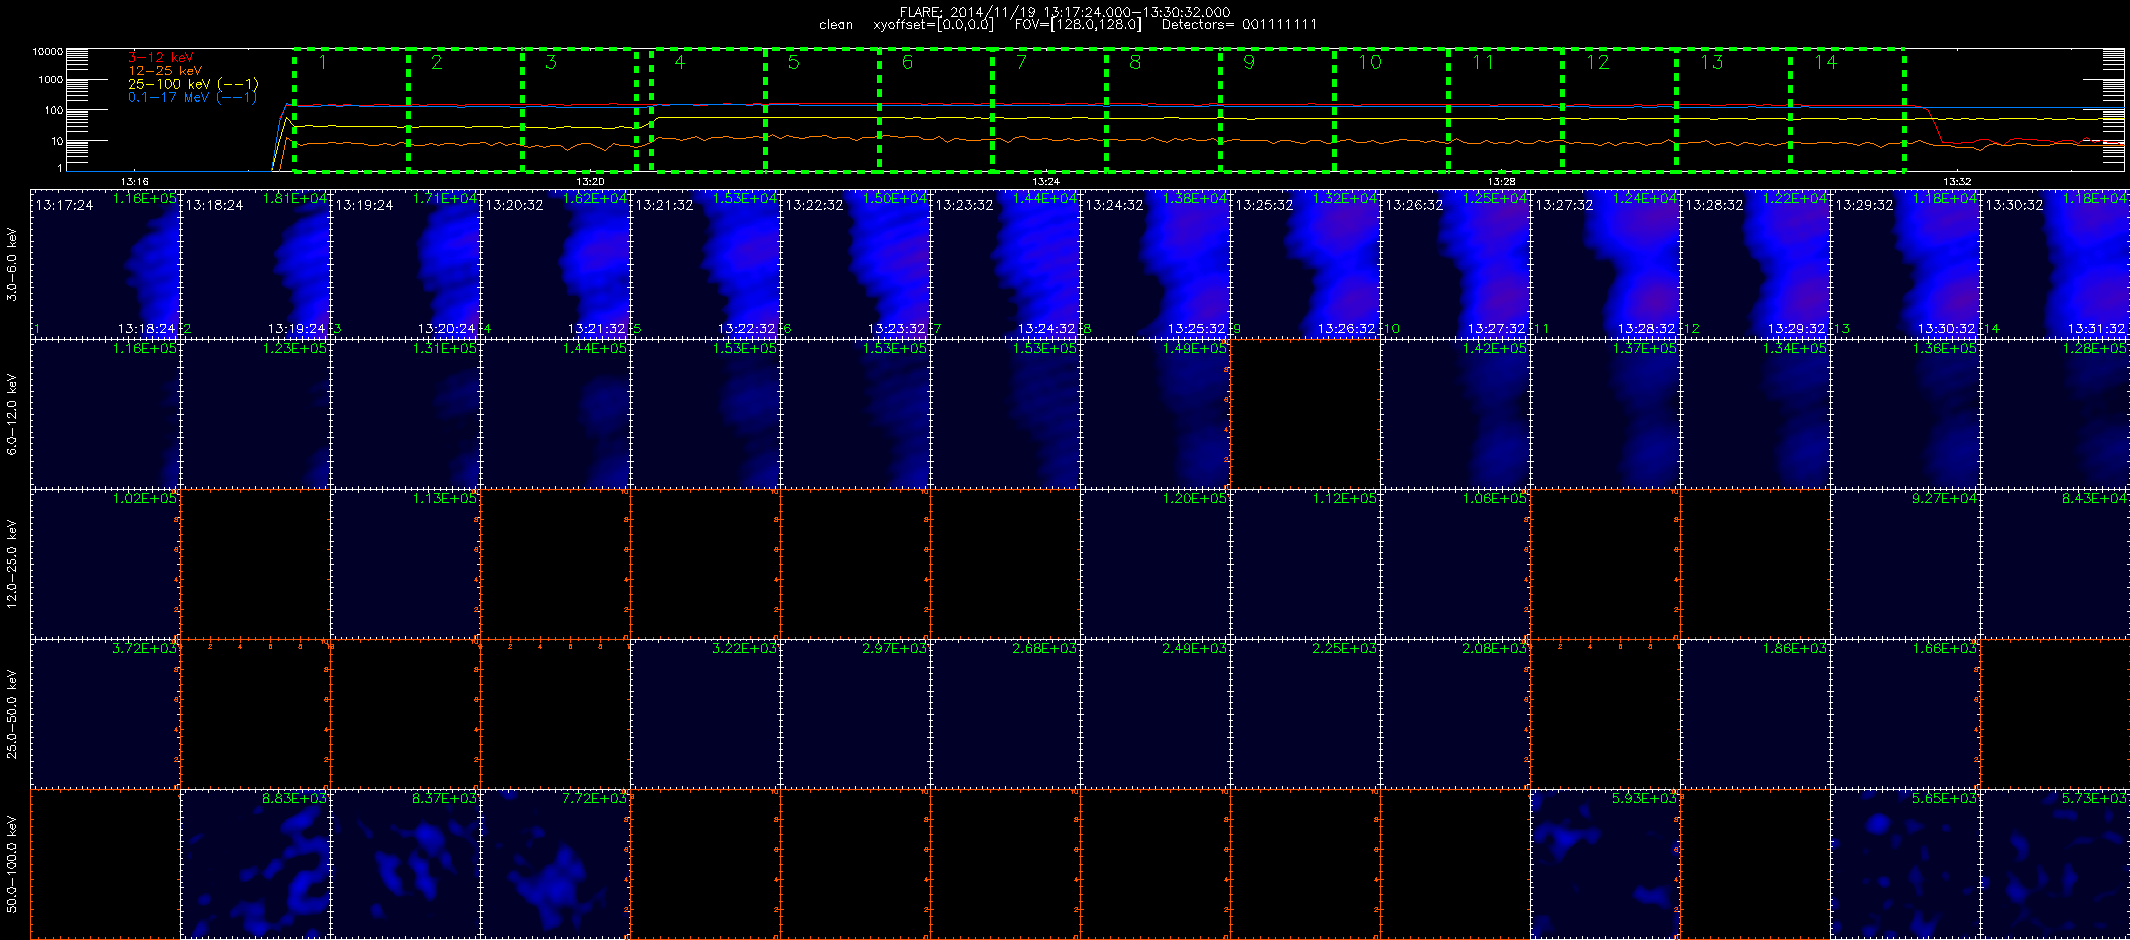Select the 3-6 keV image starting 13:26:32

1456,264
